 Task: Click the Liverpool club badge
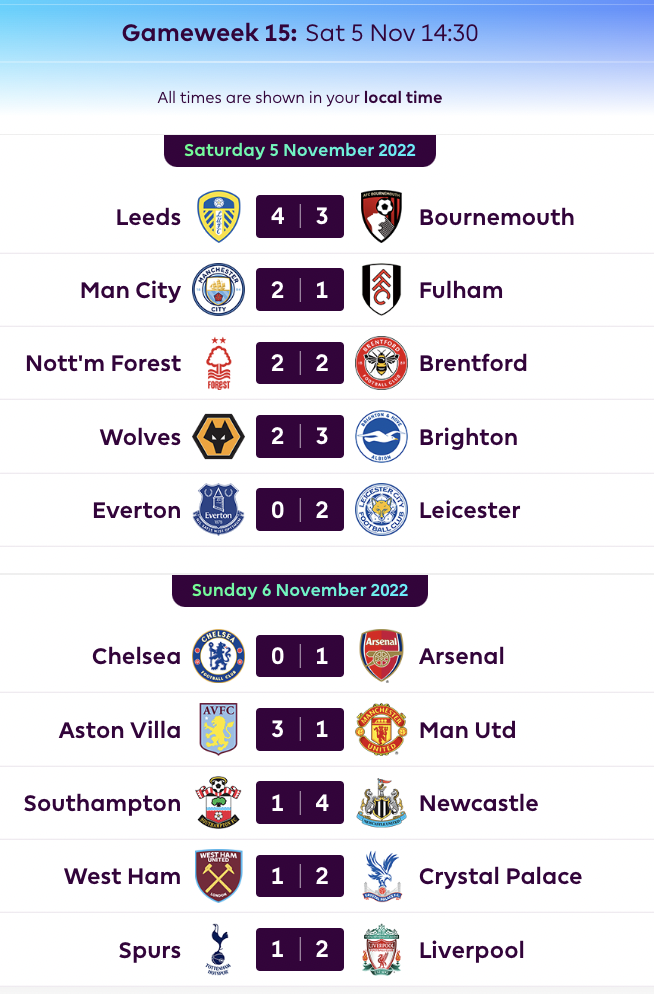[x=381, y=949]
